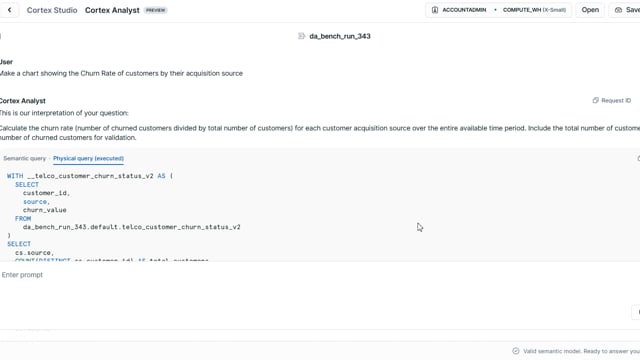640x360 pixels.
Task: Click the copy icon at the code block edge
Action: pos(638,158)
